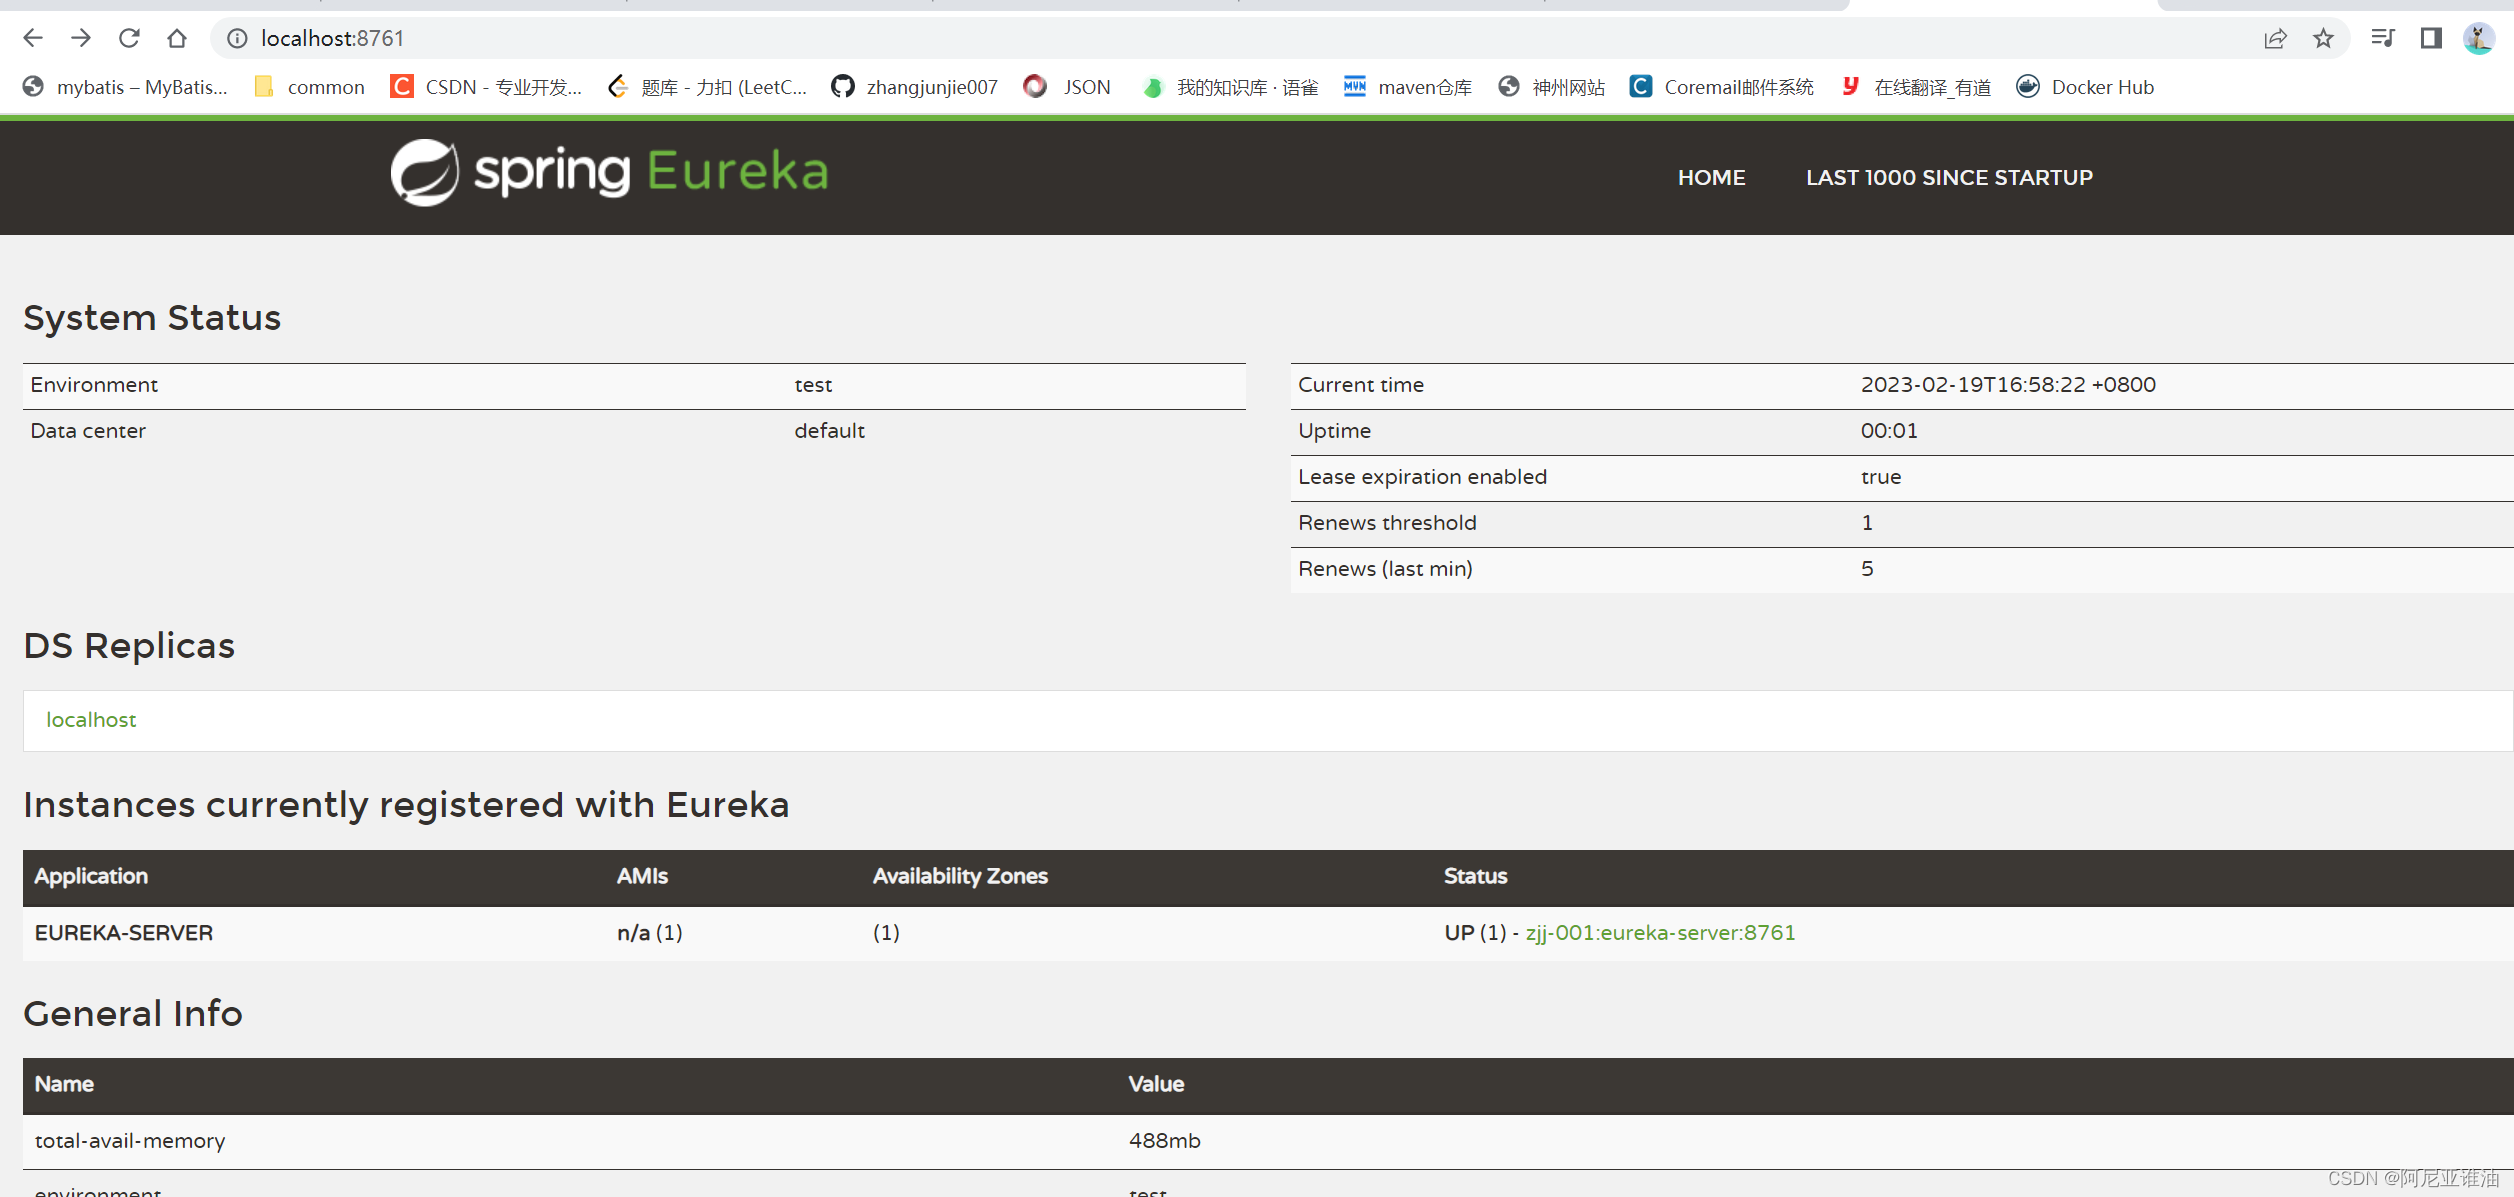
Task: Open zjj-001:eureka-server:8761 instance link
Action: [x=1660, y=932]
